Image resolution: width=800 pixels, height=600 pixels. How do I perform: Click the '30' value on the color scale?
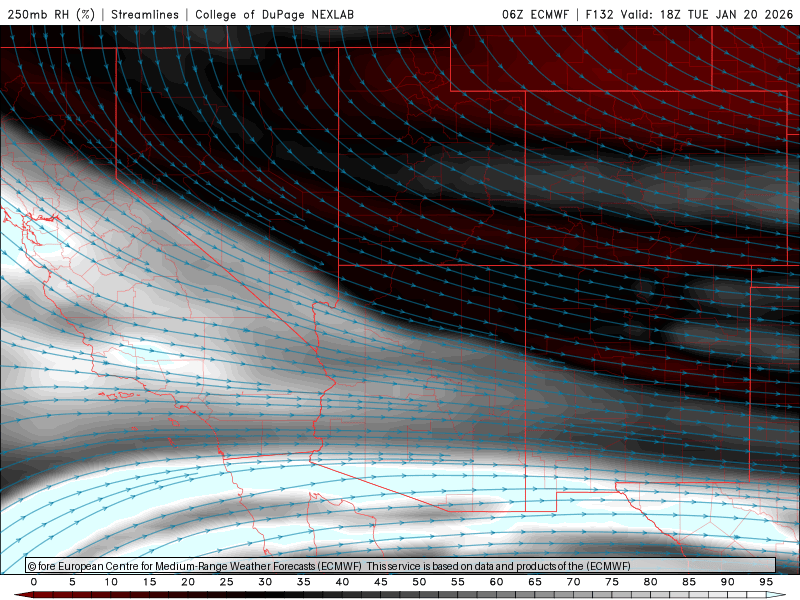click(265, 582)
